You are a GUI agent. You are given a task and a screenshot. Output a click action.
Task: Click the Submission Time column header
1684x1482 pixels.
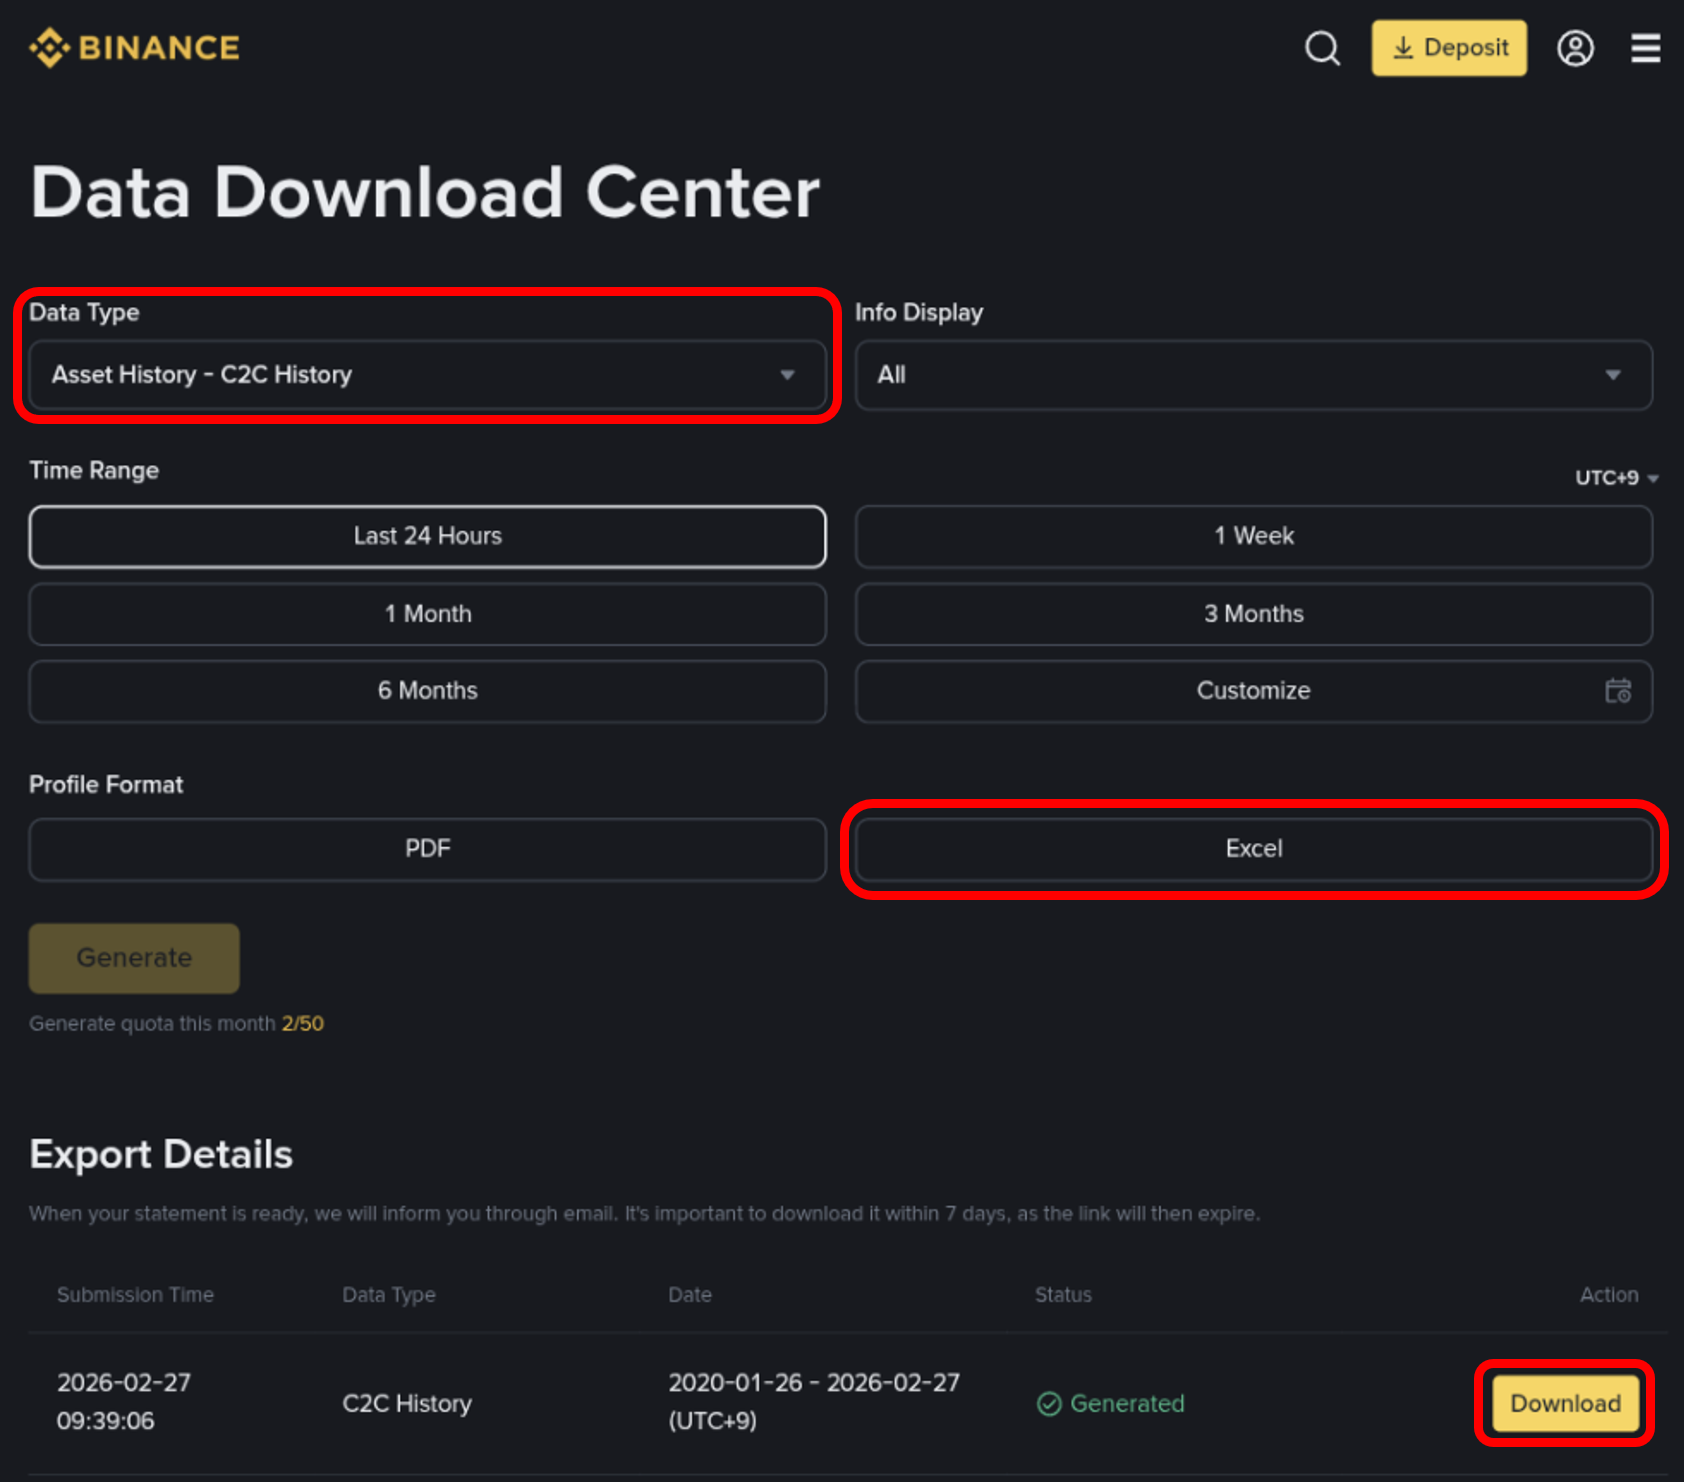click(135, 1295)
